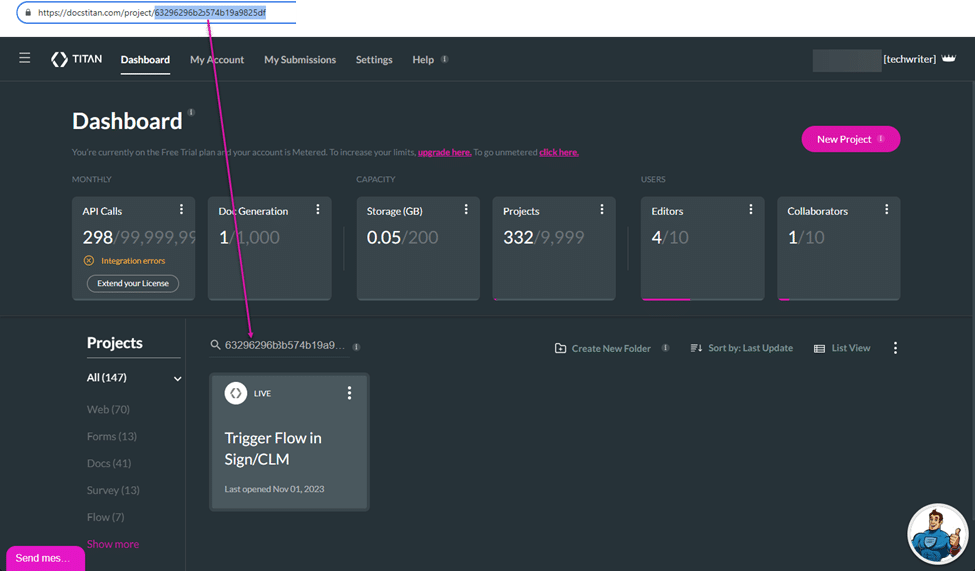The width and height of the screenshot is (975, 571).
Task: Click info icon beside Create New Folder
Action: click(665, 348)
